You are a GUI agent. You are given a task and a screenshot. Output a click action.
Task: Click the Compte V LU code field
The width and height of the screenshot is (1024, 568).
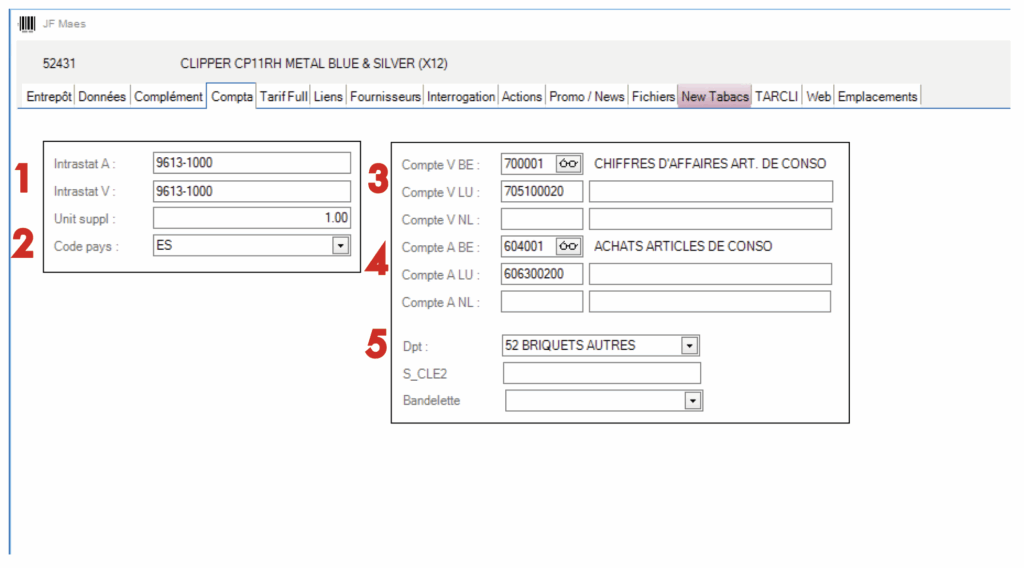click(x=541, y=192)
